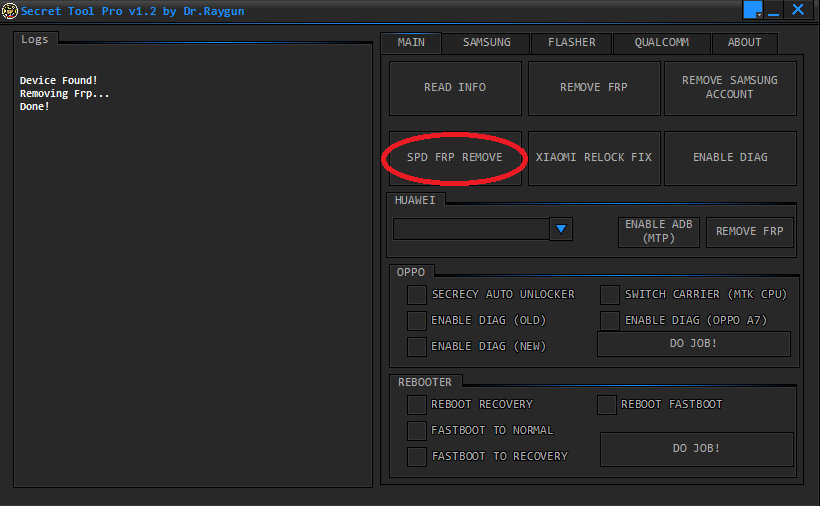Open the FLASHER tab
The image size is (820, 506).
click(572, 43)
